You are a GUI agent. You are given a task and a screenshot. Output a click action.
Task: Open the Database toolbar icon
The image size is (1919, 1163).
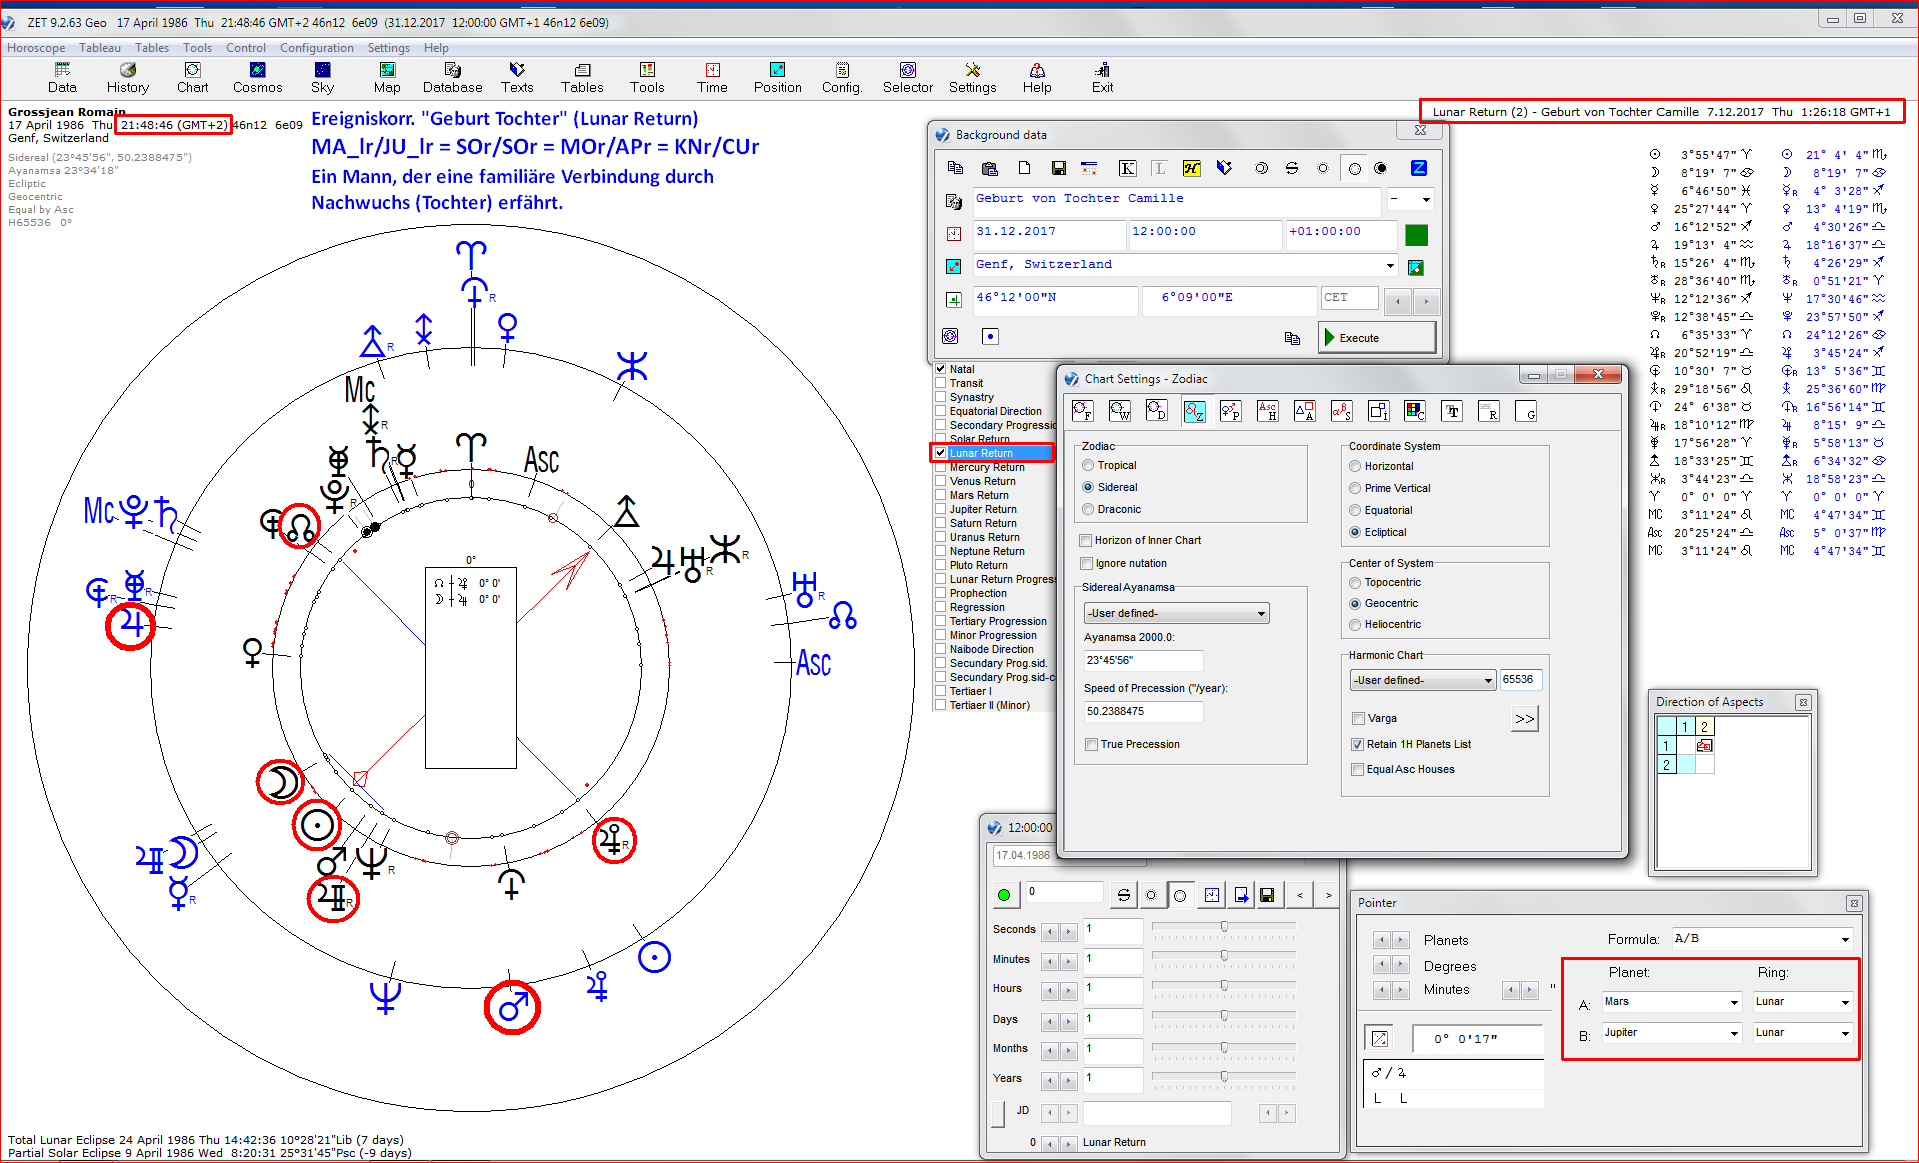coord(452,76)
